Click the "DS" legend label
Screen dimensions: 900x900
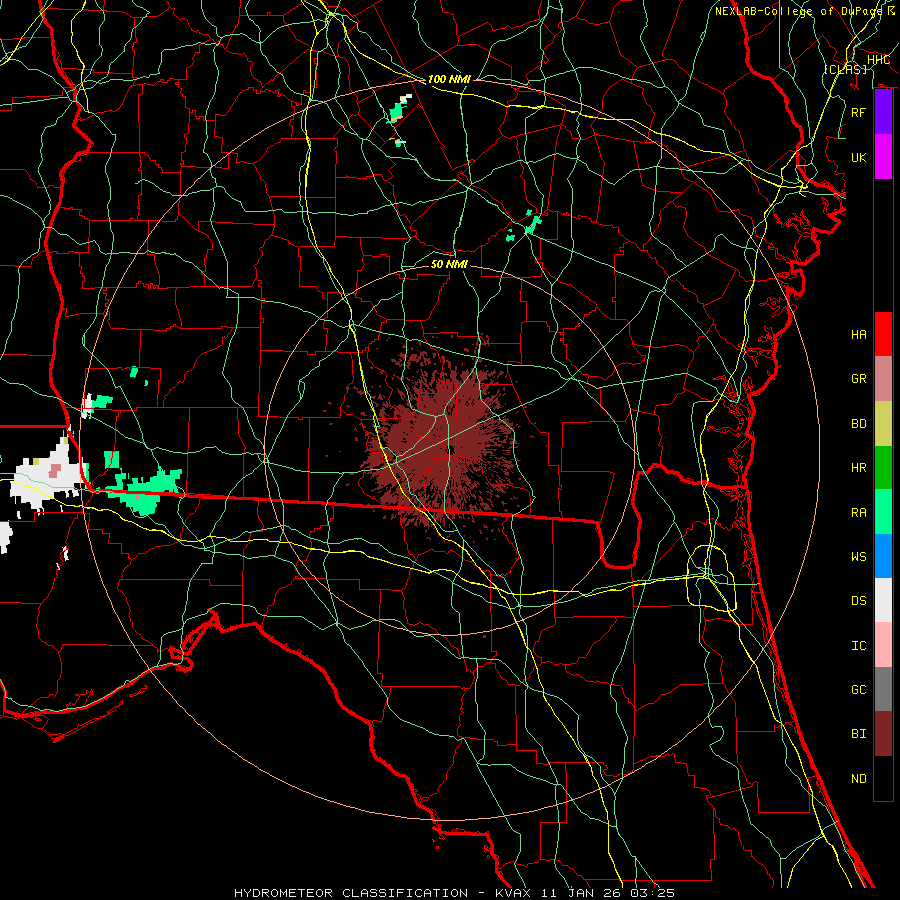point(858,600)
